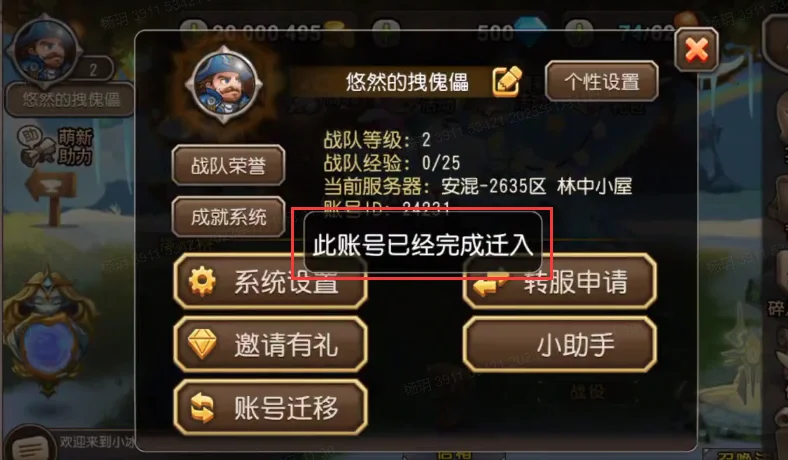The image size is (788, 460).
Task: Click the blue magic mirror portal icon
Action: point(48,332)
